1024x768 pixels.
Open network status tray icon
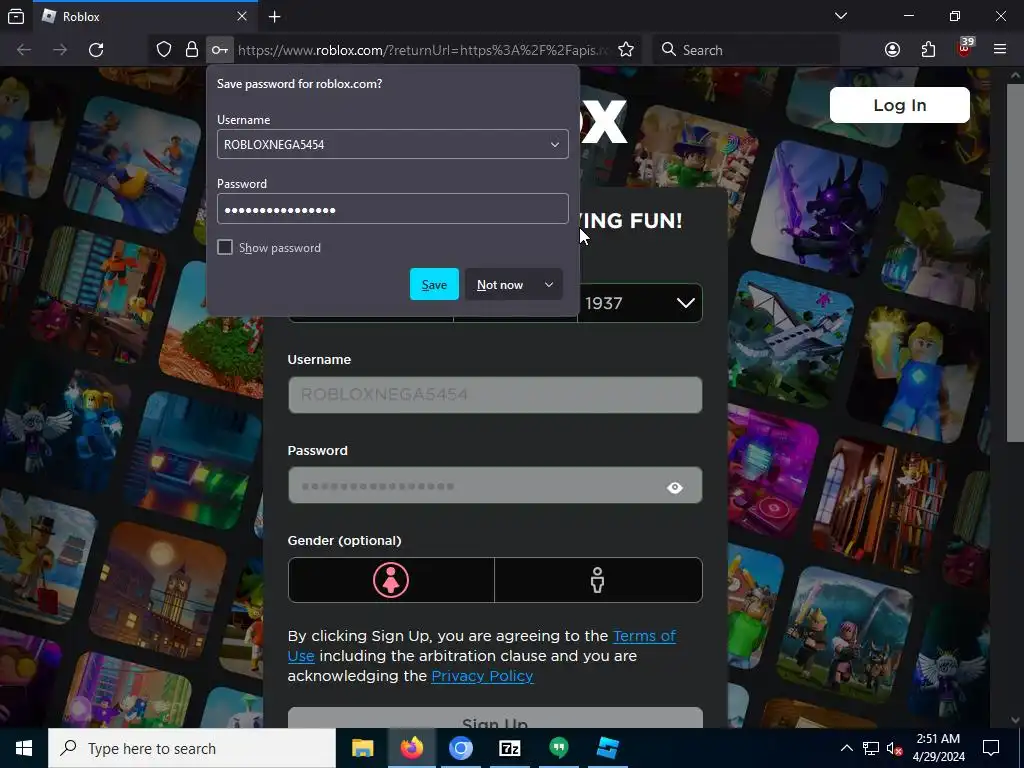(871, 748)
